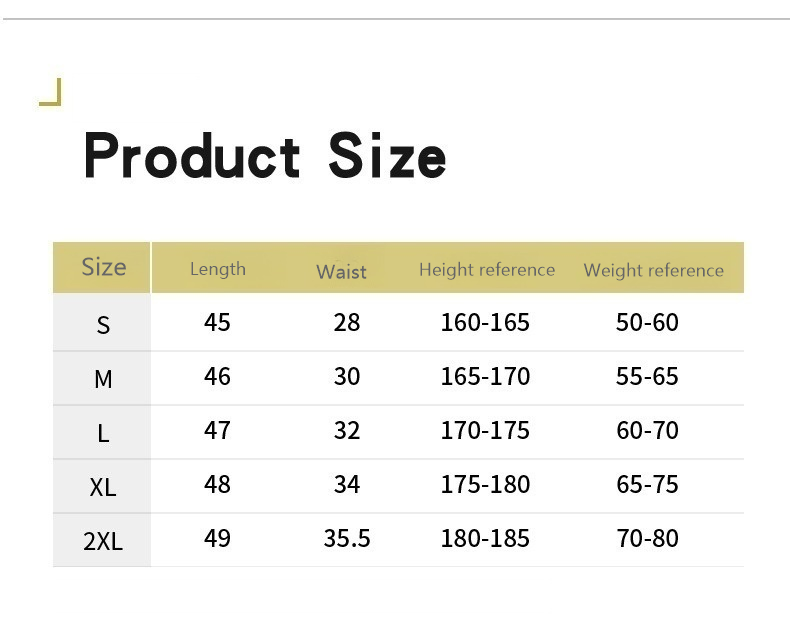Select the XL size row label
The height and width of the screenshot is (624, 790).
[103, 487]
